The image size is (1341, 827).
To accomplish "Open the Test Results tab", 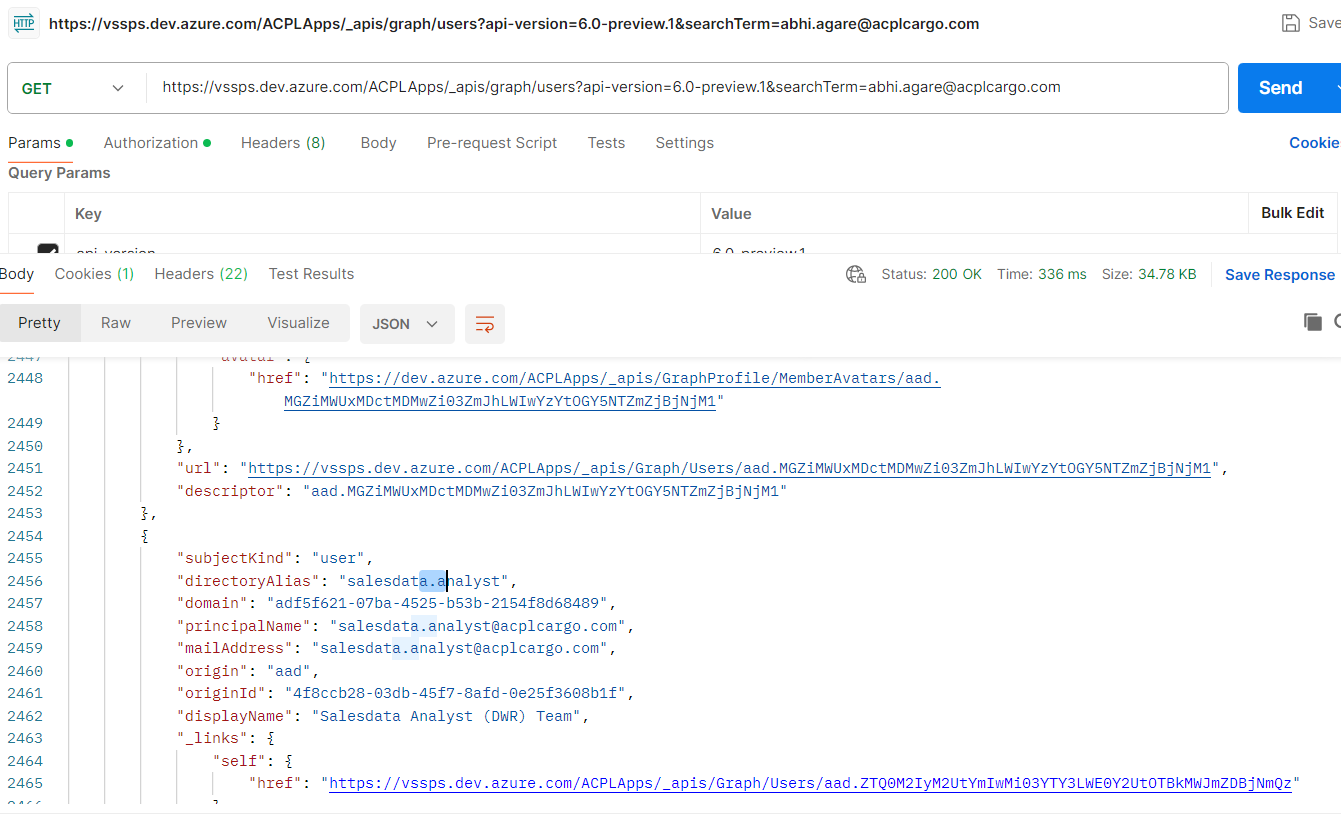I will point(311,274).
